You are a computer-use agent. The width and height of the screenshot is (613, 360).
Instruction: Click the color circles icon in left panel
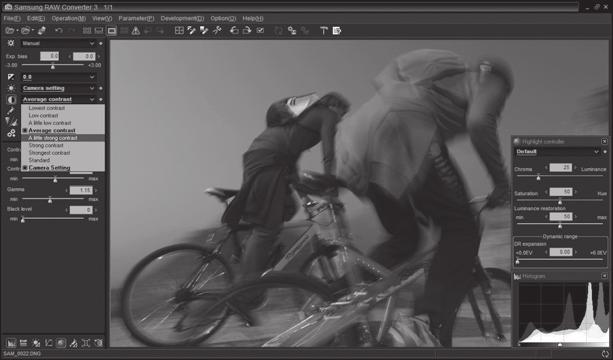11,134
